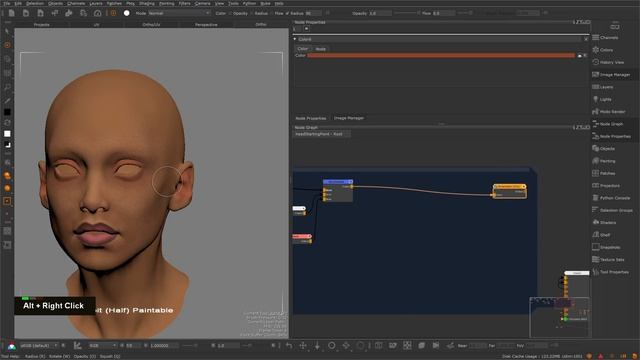The height and width of the screenshot is (360, 640).
Task: Select the pink-header node in graph
Action: (x=302, y=239)
